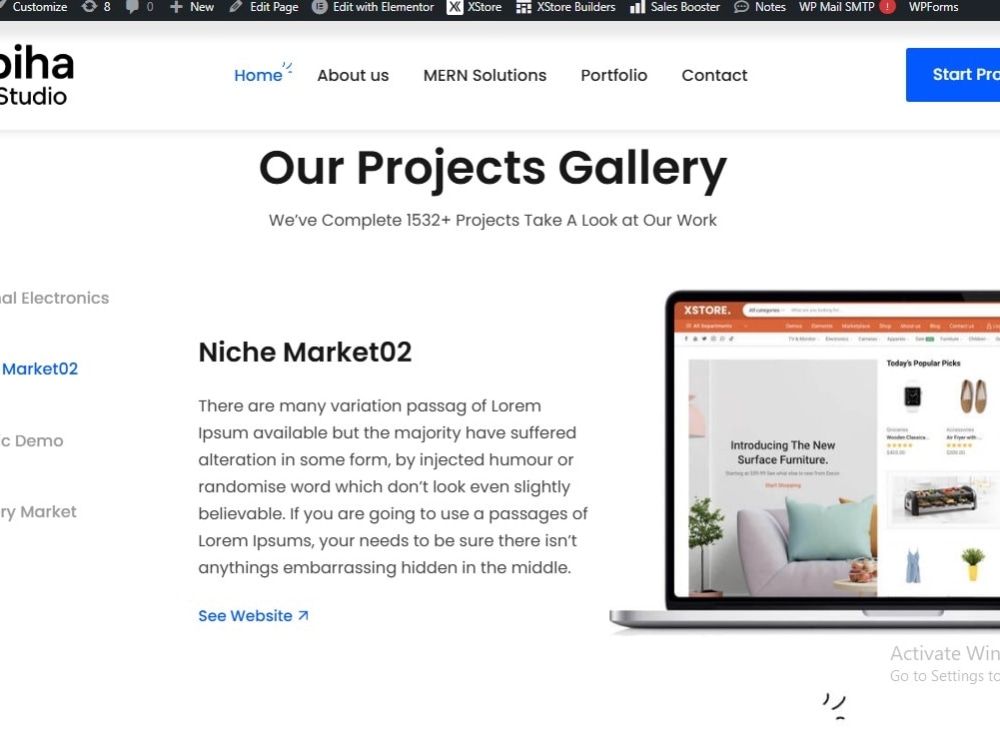
Task: Click the Notes speech bubble icon
Action: point(741,7)
